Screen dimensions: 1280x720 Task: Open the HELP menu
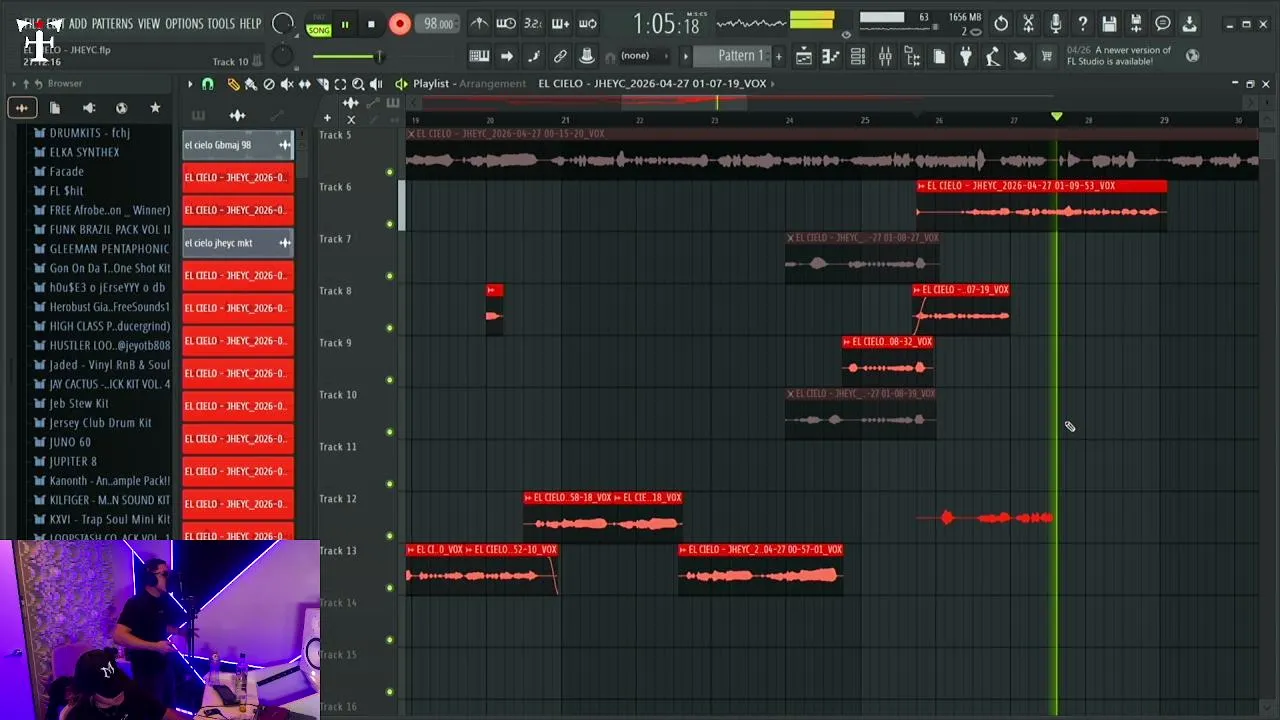pos(250,24)
